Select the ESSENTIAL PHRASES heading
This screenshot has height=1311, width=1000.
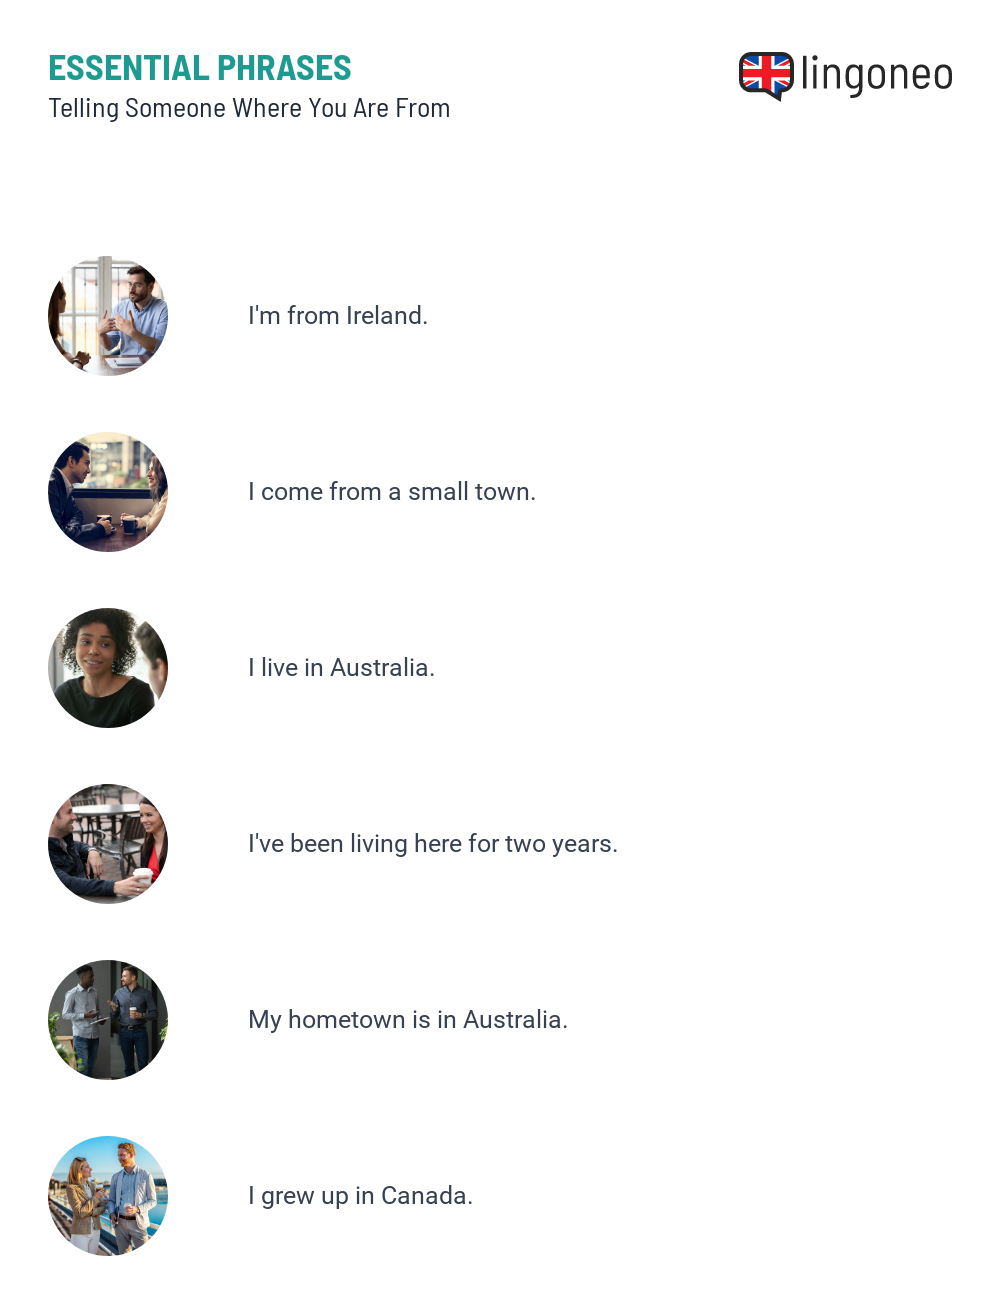(x=200, y=68)
